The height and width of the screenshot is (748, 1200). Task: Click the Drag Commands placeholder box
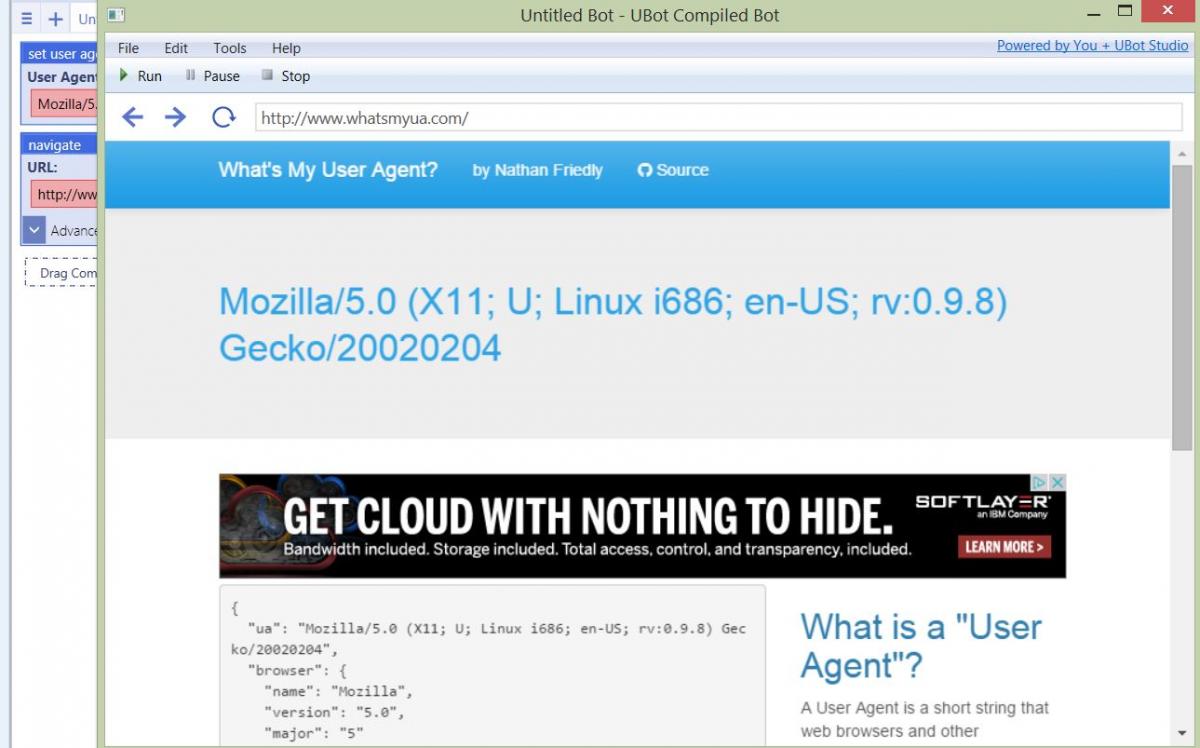pos(61,273)
